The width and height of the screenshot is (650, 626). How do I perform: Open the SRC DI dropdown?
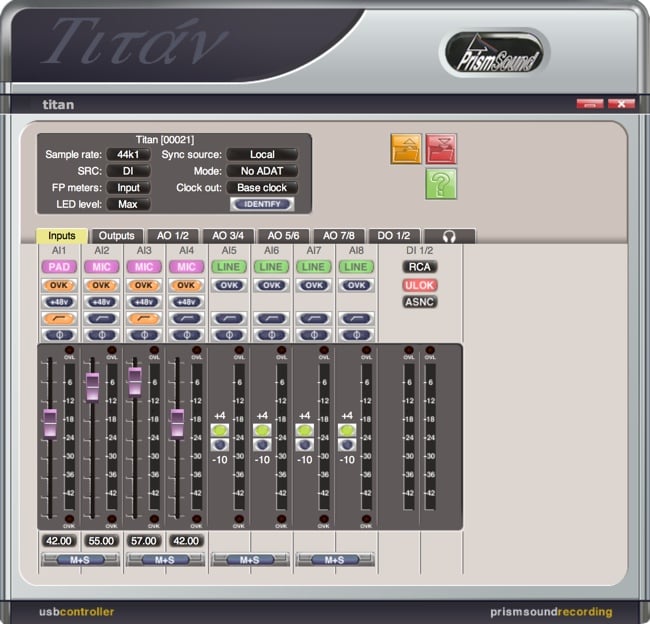(x=128, y=171)
